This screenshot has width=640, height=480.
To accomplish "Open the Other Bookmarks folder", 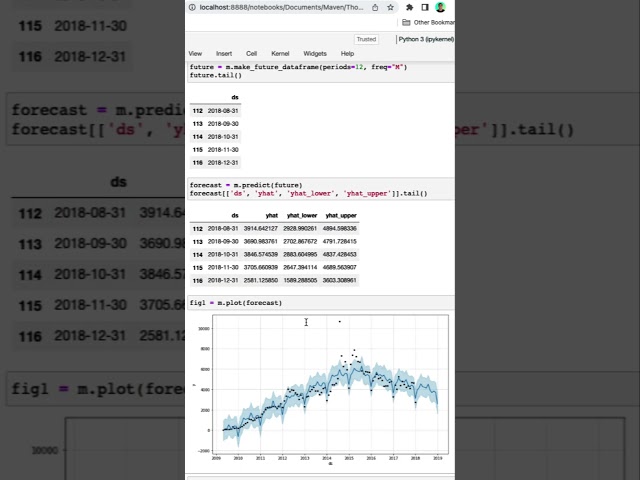I will (429, 22).
